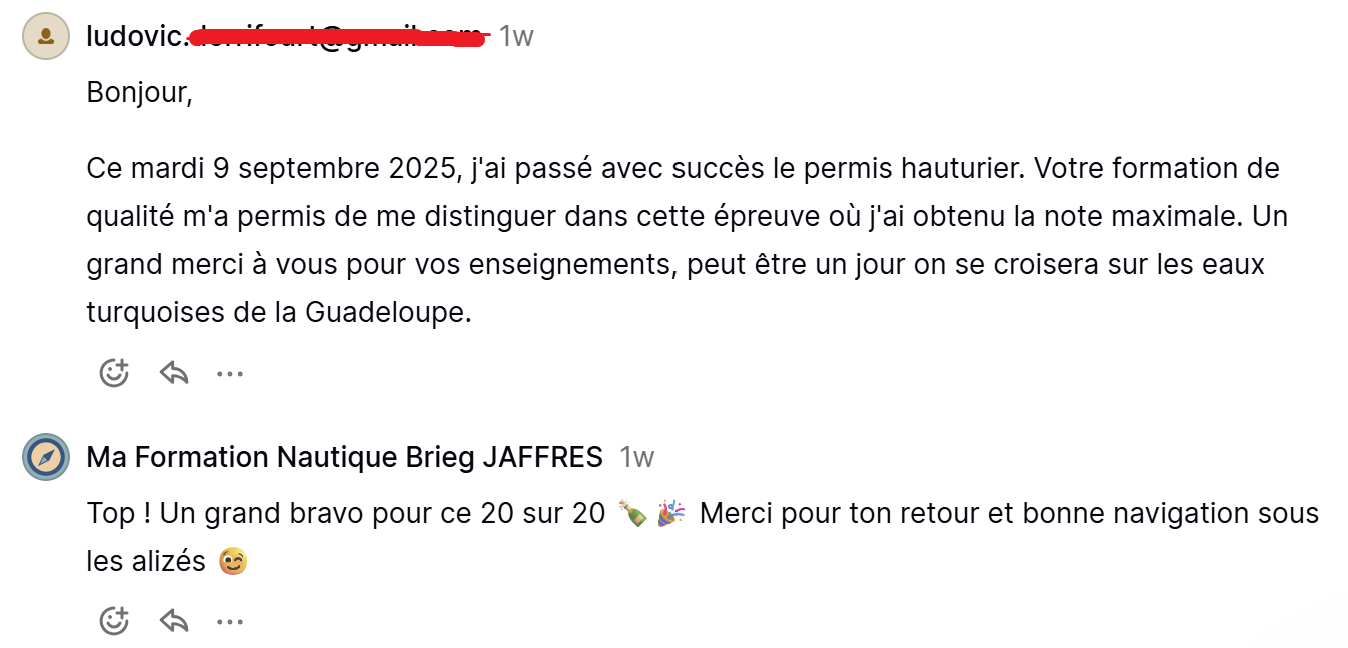Click the winking face emoji
Viewport: 1348px width, 648px height.
232,562
